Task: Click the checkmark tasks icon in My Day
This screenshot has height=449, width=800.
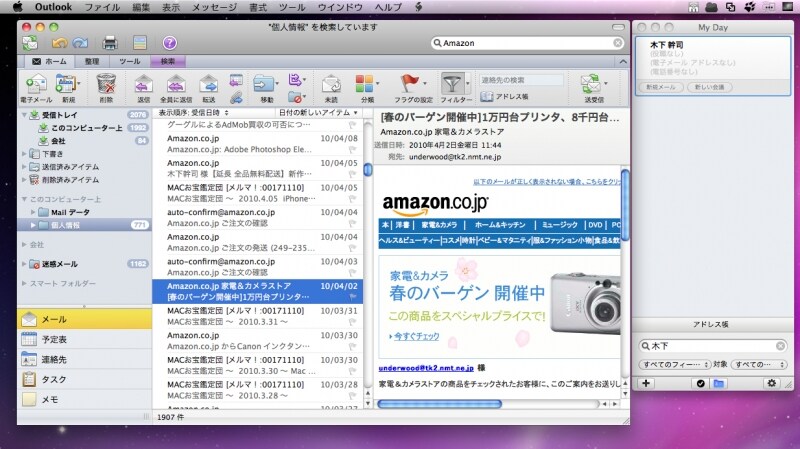Action: tap(701, 383)
